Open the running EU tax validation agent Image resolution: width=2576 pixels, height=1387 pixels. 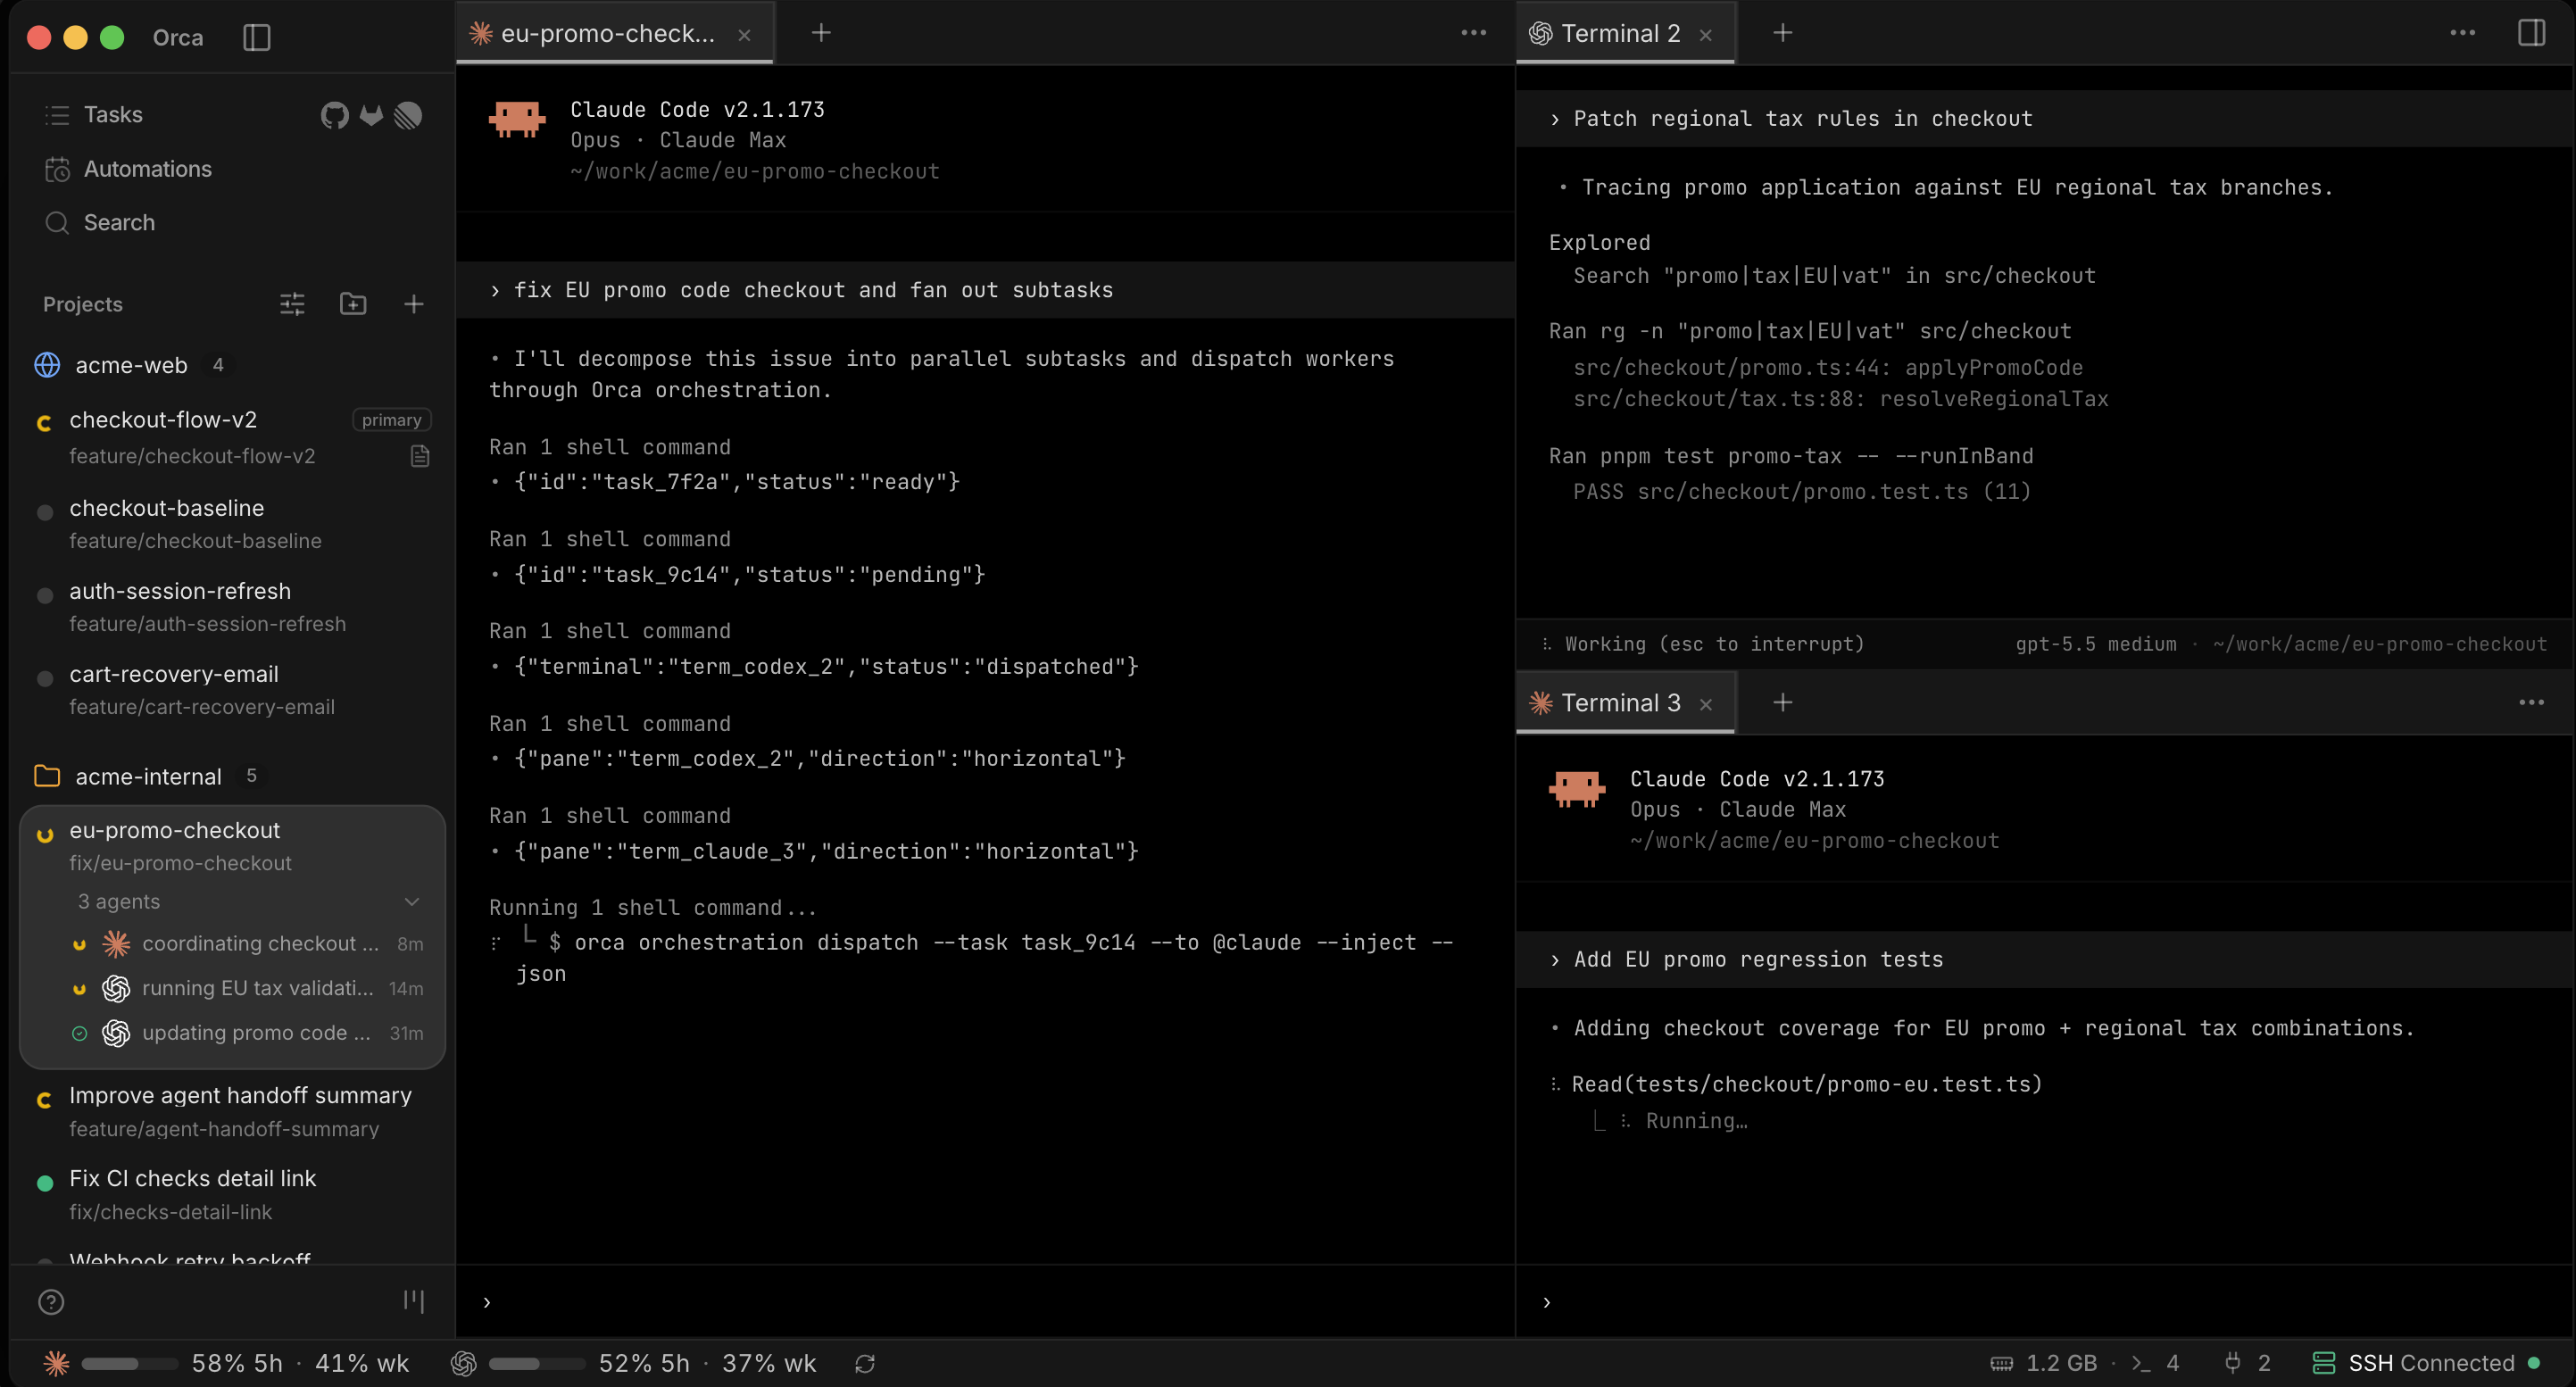click(247, 988)
